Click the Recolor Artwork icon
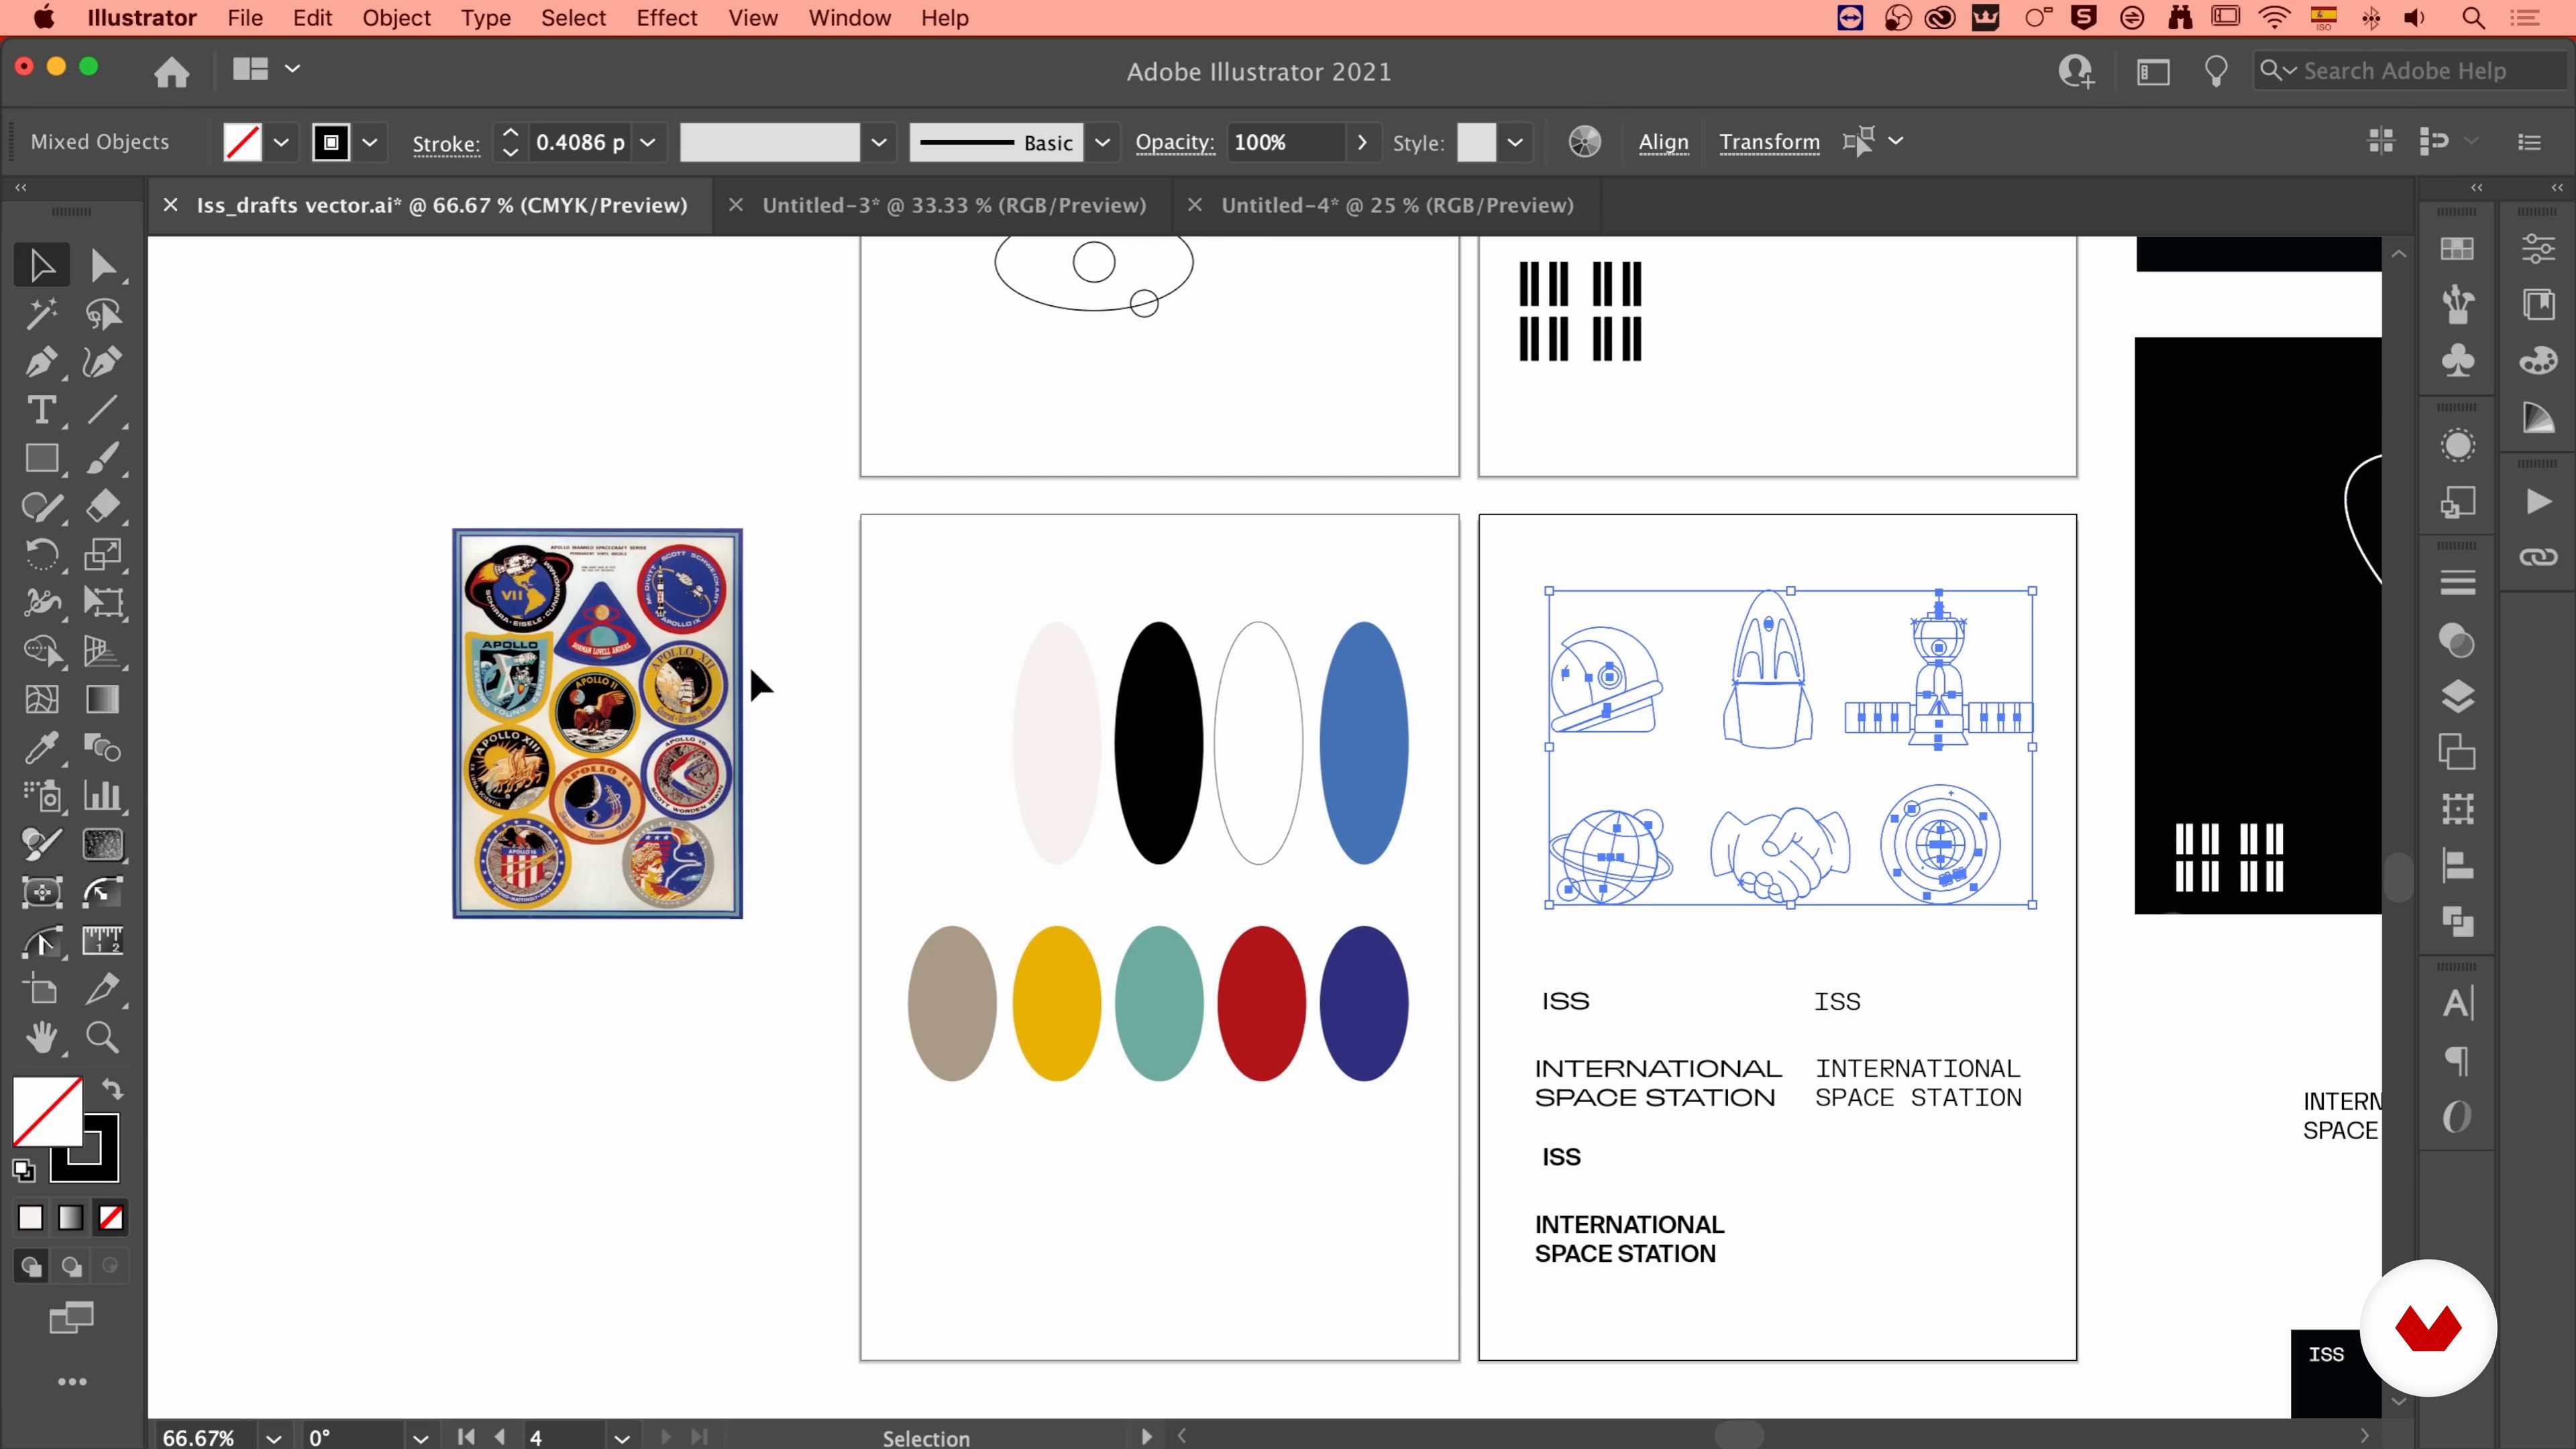 pos(1584,142)
